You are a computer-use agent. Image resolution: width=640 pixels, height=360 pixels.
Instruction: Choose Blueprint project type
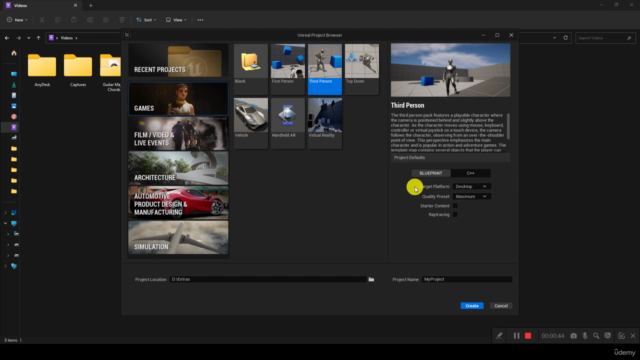pos(431,173)
